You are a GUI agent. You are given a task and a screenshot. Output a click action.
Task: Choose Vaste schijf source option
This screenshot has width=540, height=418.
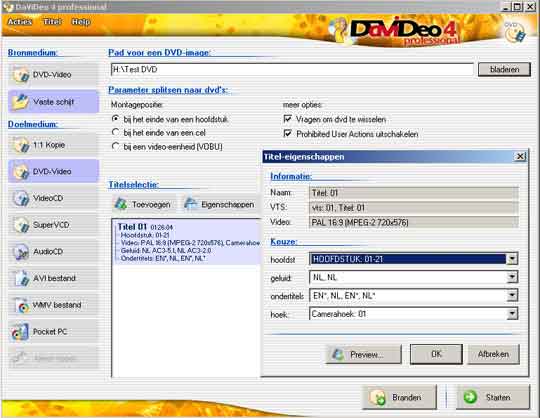[x=53, y=102]
